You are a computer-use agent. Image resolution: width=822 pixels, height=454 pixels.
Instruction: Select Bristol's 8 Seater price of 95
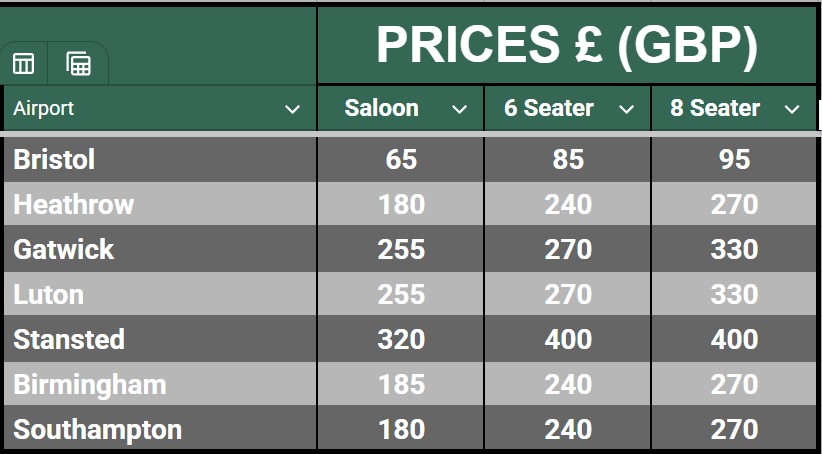coord(734,160)
